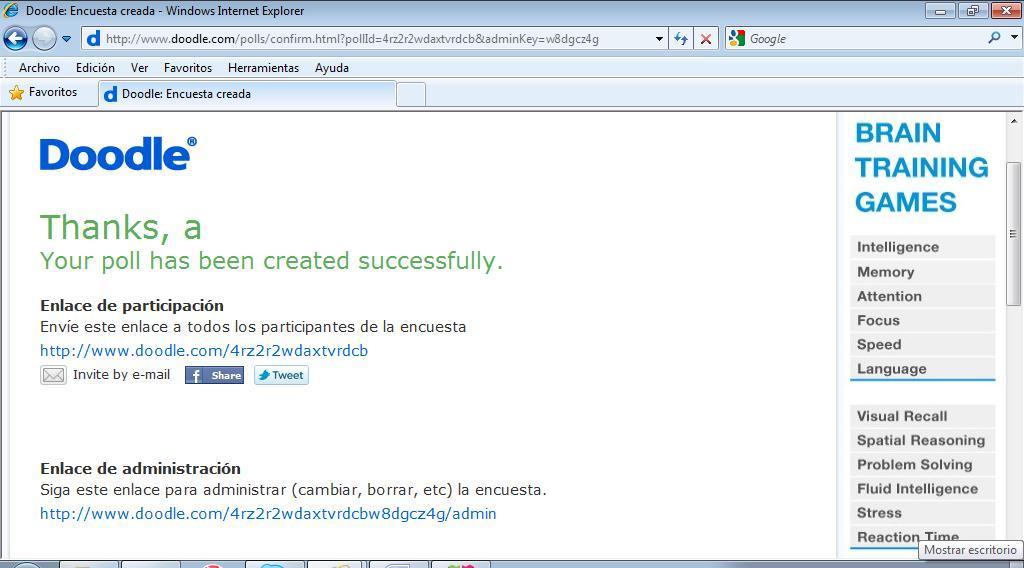Open the poll administration link
Image resolution: width=1024 pixels, height=568 pixels.
tap(268, 514)
